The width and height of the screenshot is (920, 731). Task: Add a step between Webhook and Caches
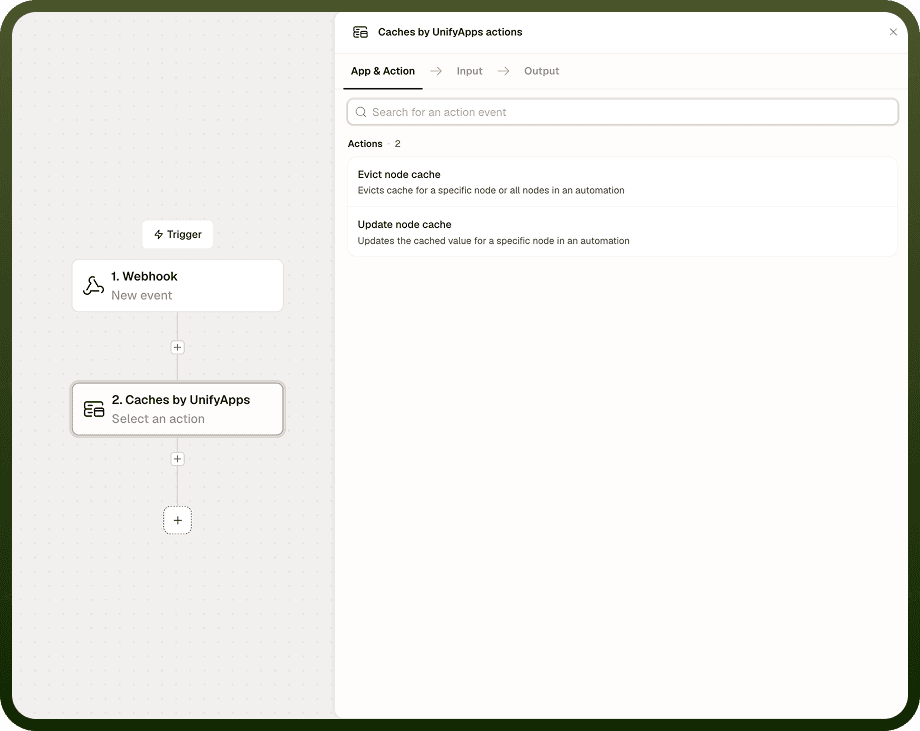tap(177, 347)
